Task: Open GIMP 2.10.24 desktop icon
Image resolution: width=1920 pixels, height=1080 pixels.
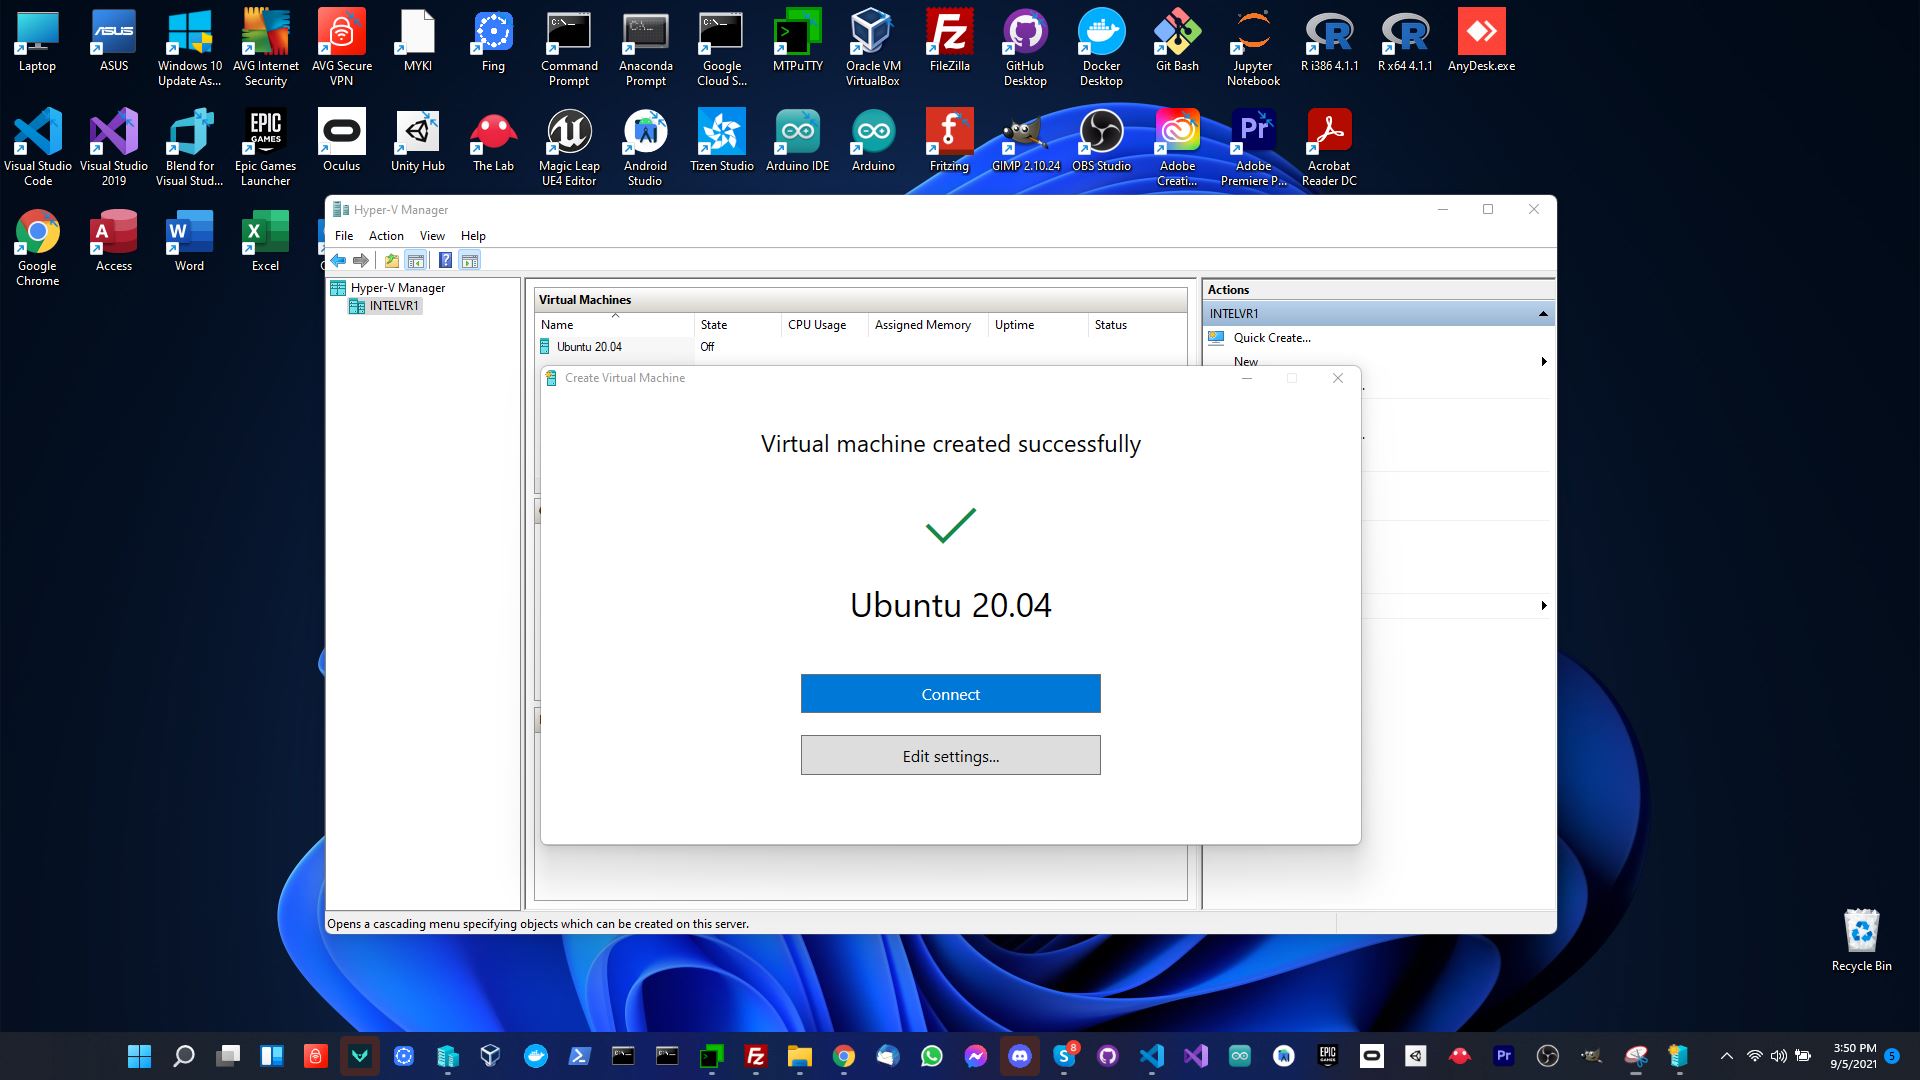Action: (x=1025, y=140)
